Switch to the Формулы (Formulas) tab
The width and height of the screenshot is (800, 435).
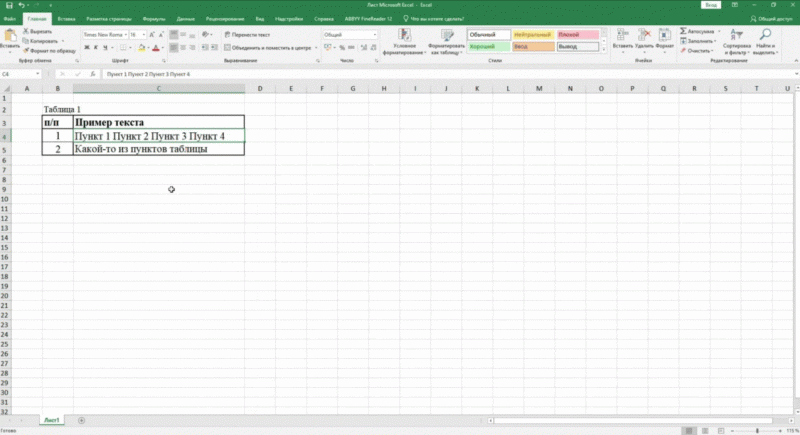(154, 19)
